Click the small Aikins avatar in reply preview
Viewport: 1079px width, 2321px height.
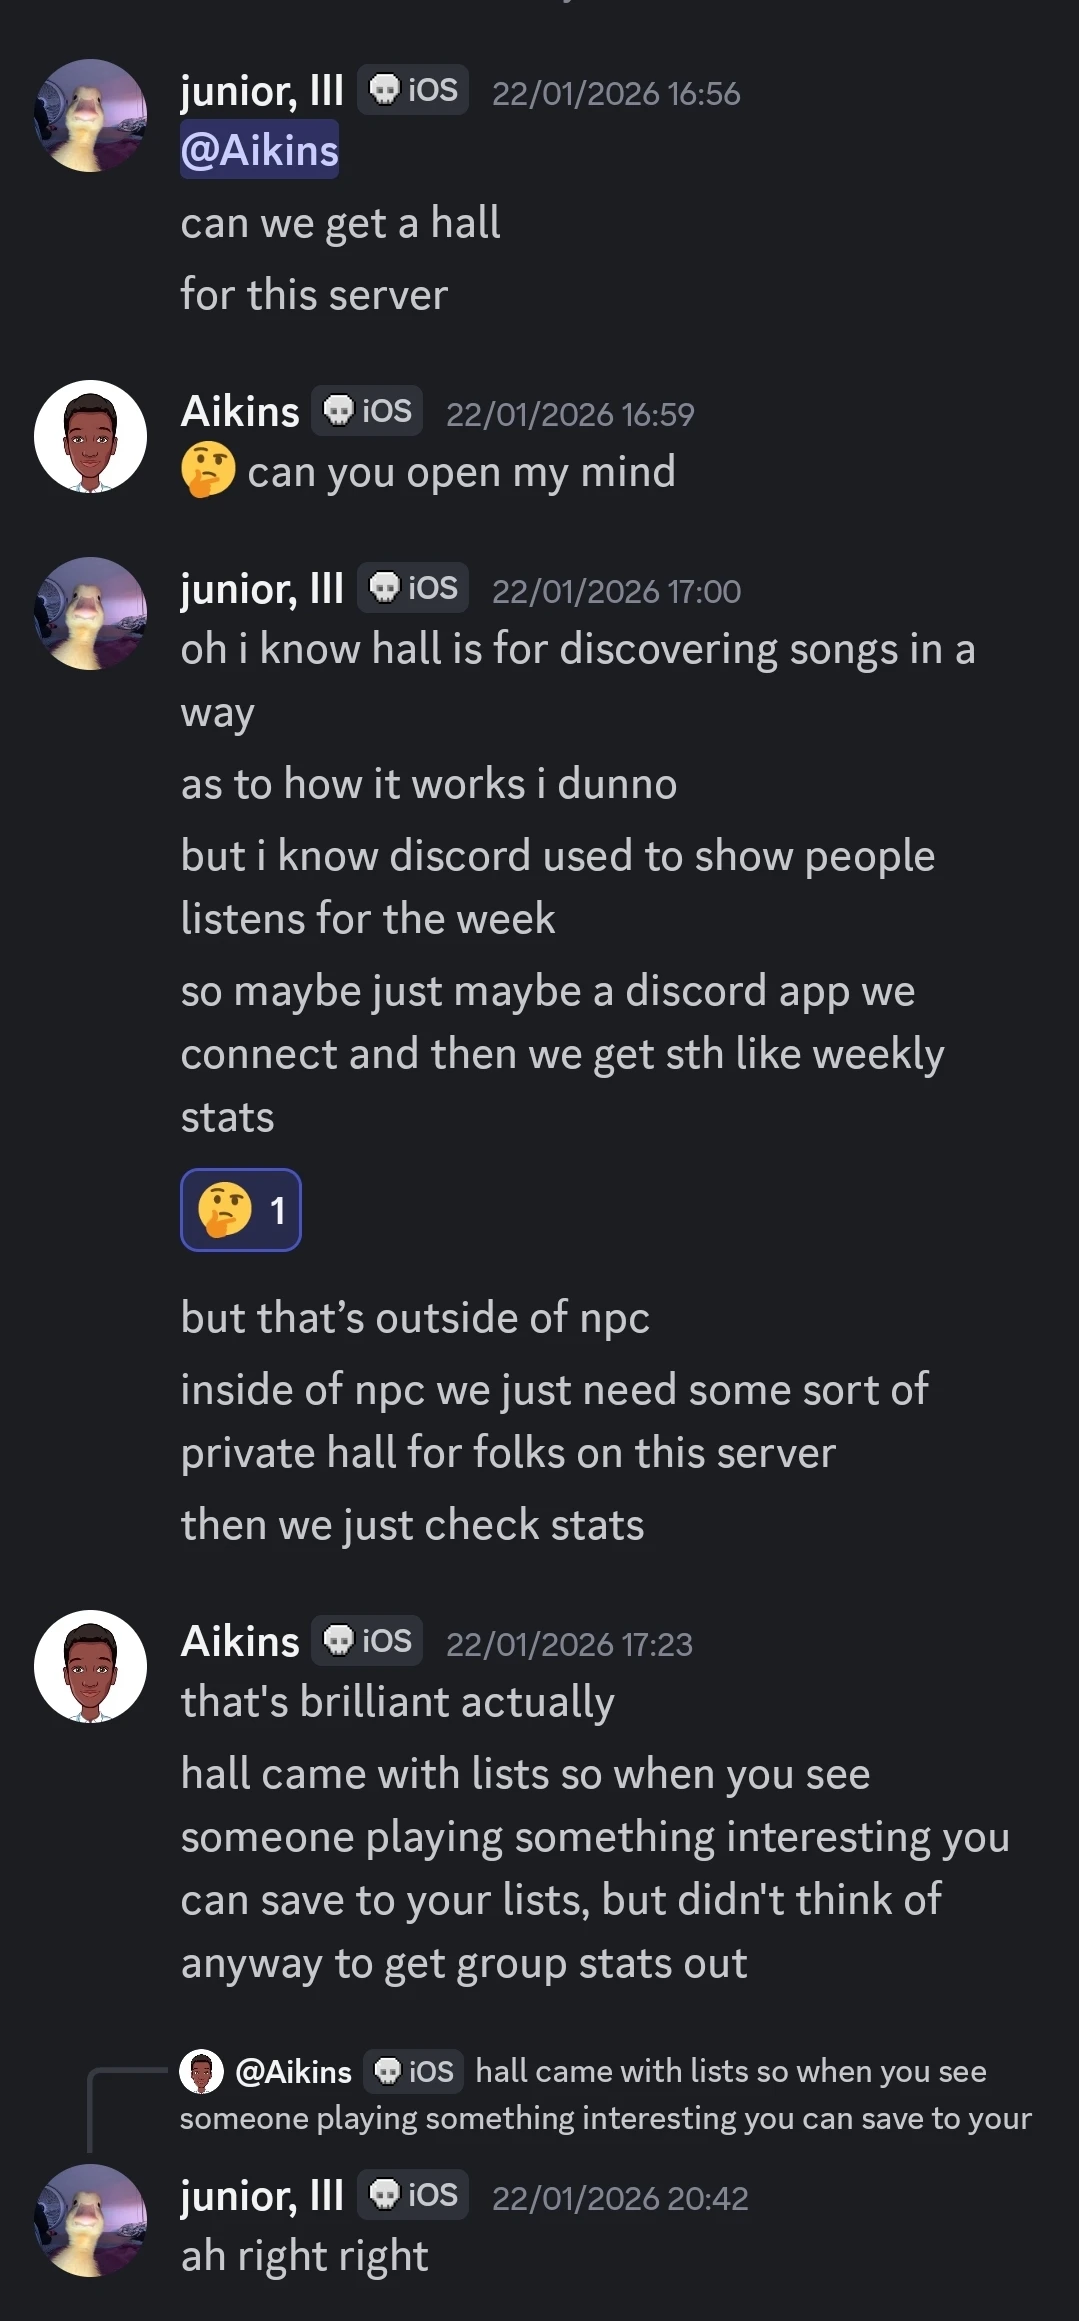(201, 2071)
